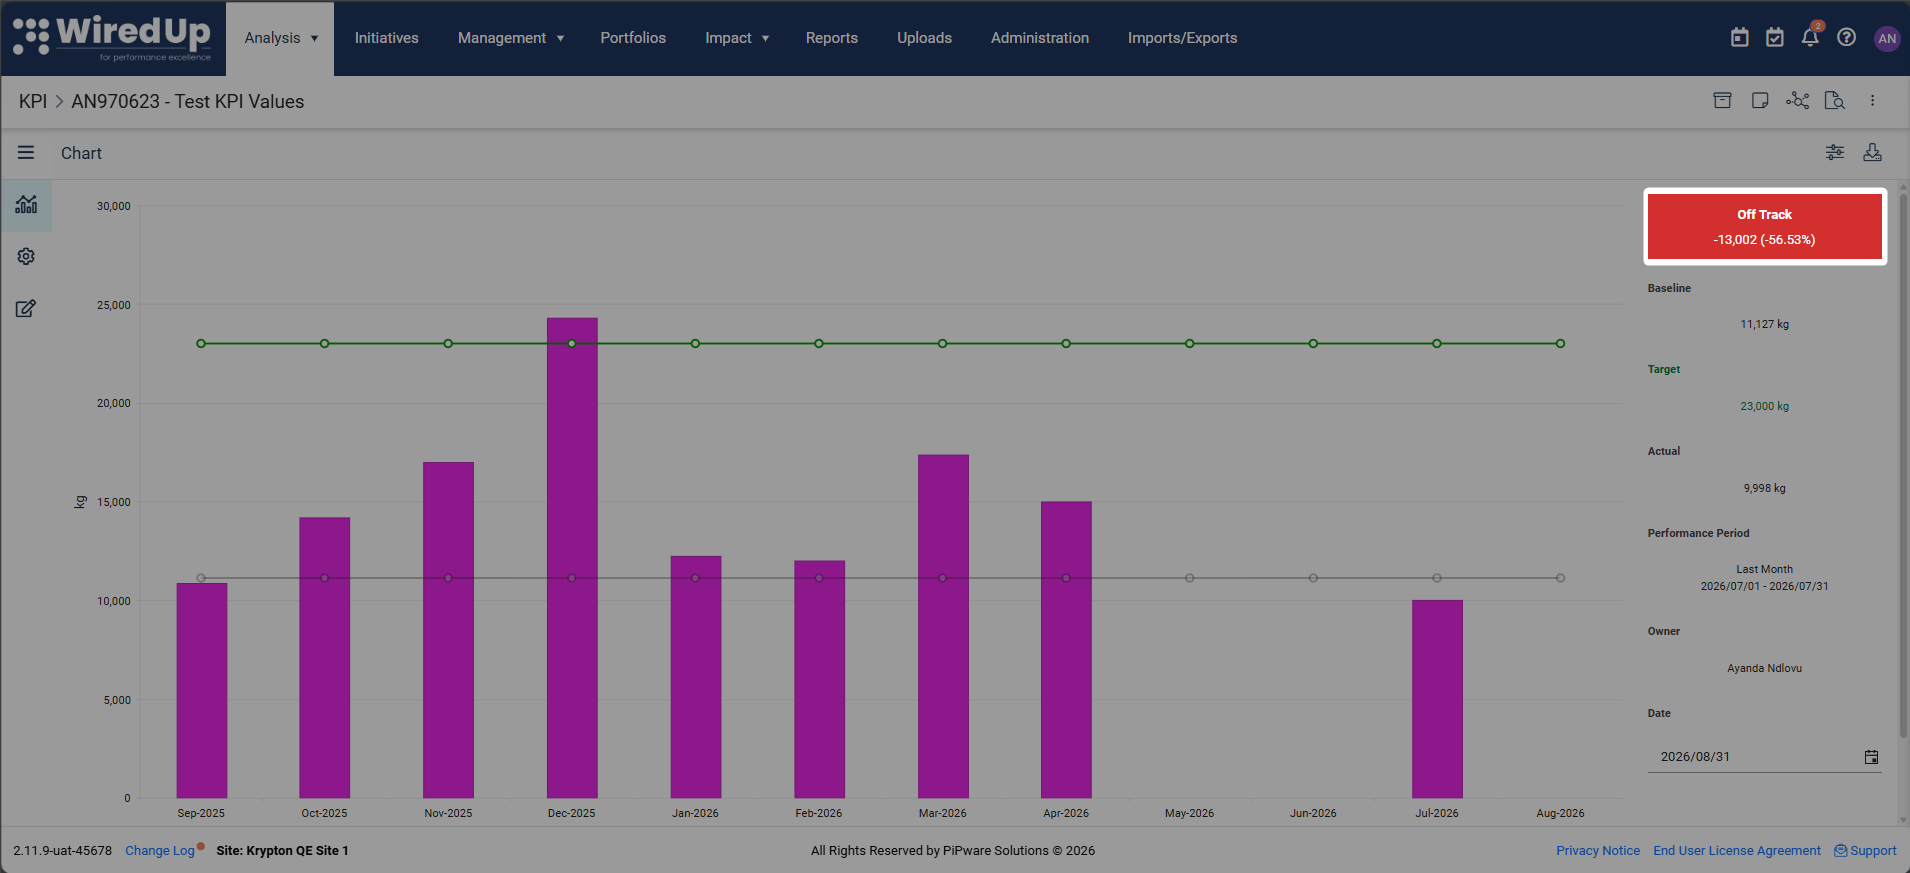Viewport: 1910px width, 873px height.
Task: Click the Nov-2025 purple bar
Action: (448, 630)
